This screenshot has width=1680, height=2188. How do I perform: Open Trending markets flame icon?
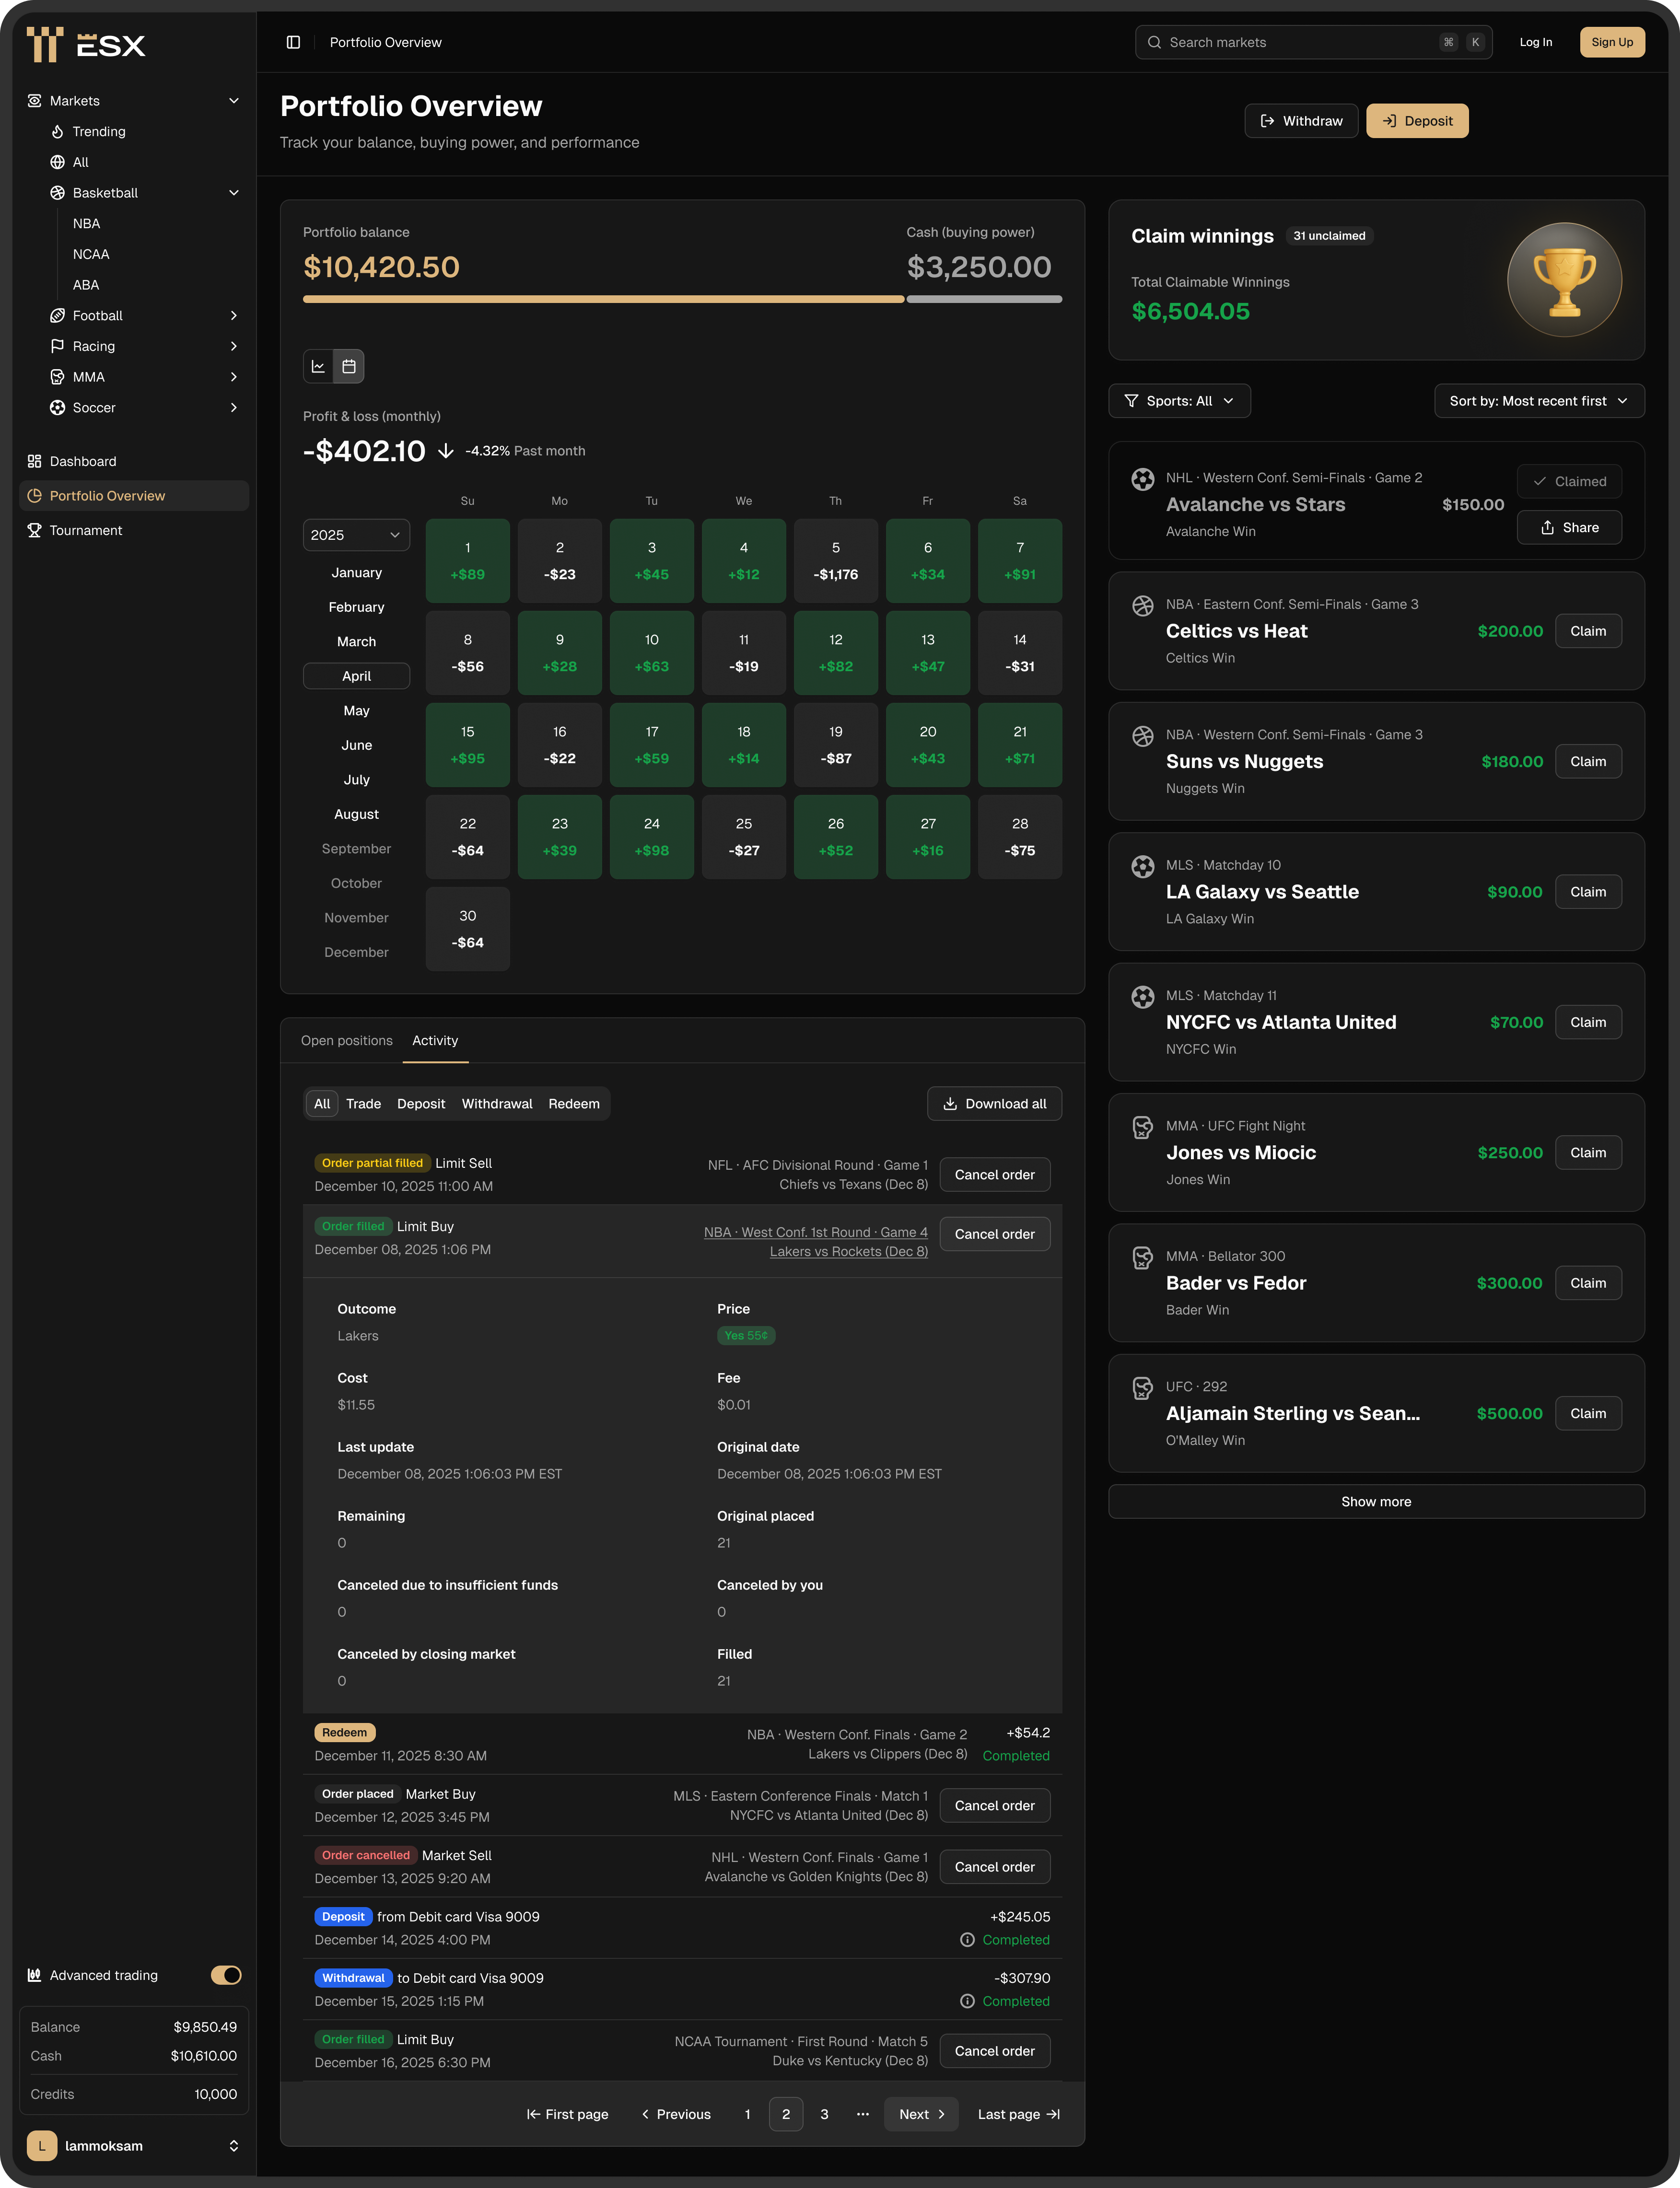tap(57, 131)
